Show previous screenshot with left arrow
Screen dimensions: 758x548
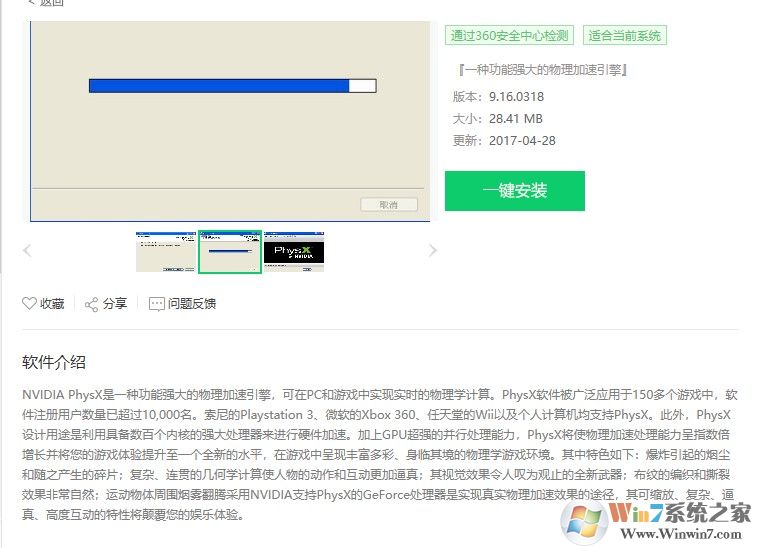pos(27,250)
